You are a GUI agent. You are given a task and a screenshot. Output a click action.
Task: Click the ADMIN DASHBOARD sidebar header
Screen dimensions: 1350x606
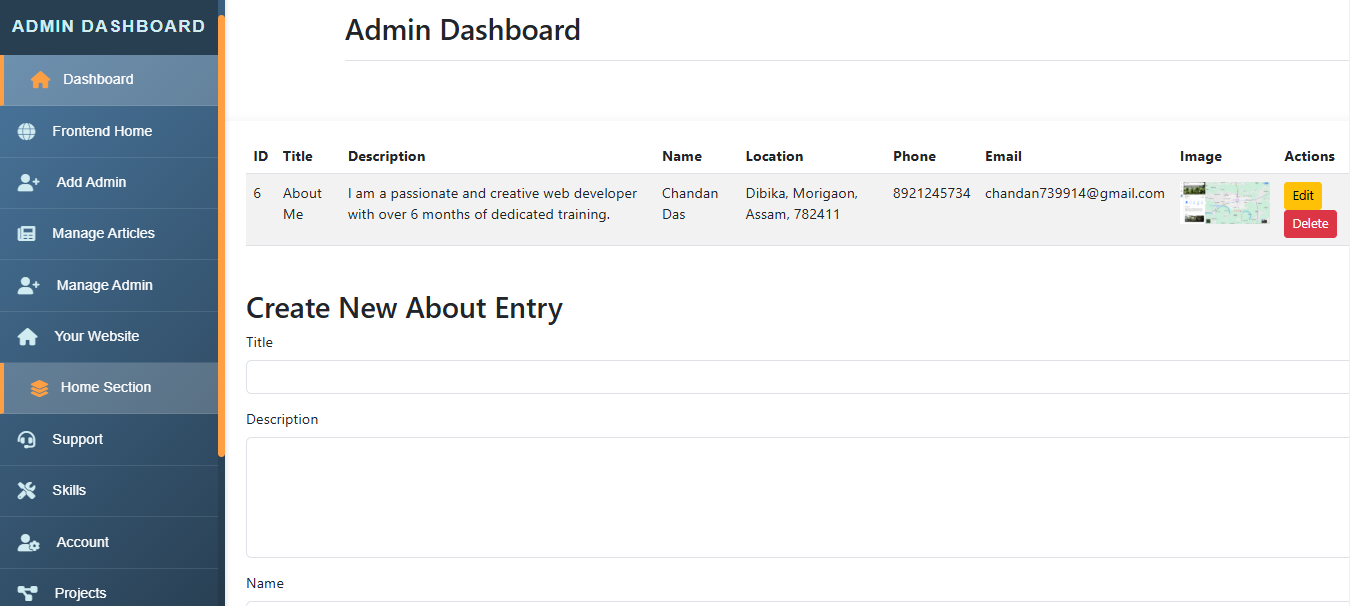tap(109, 27)
